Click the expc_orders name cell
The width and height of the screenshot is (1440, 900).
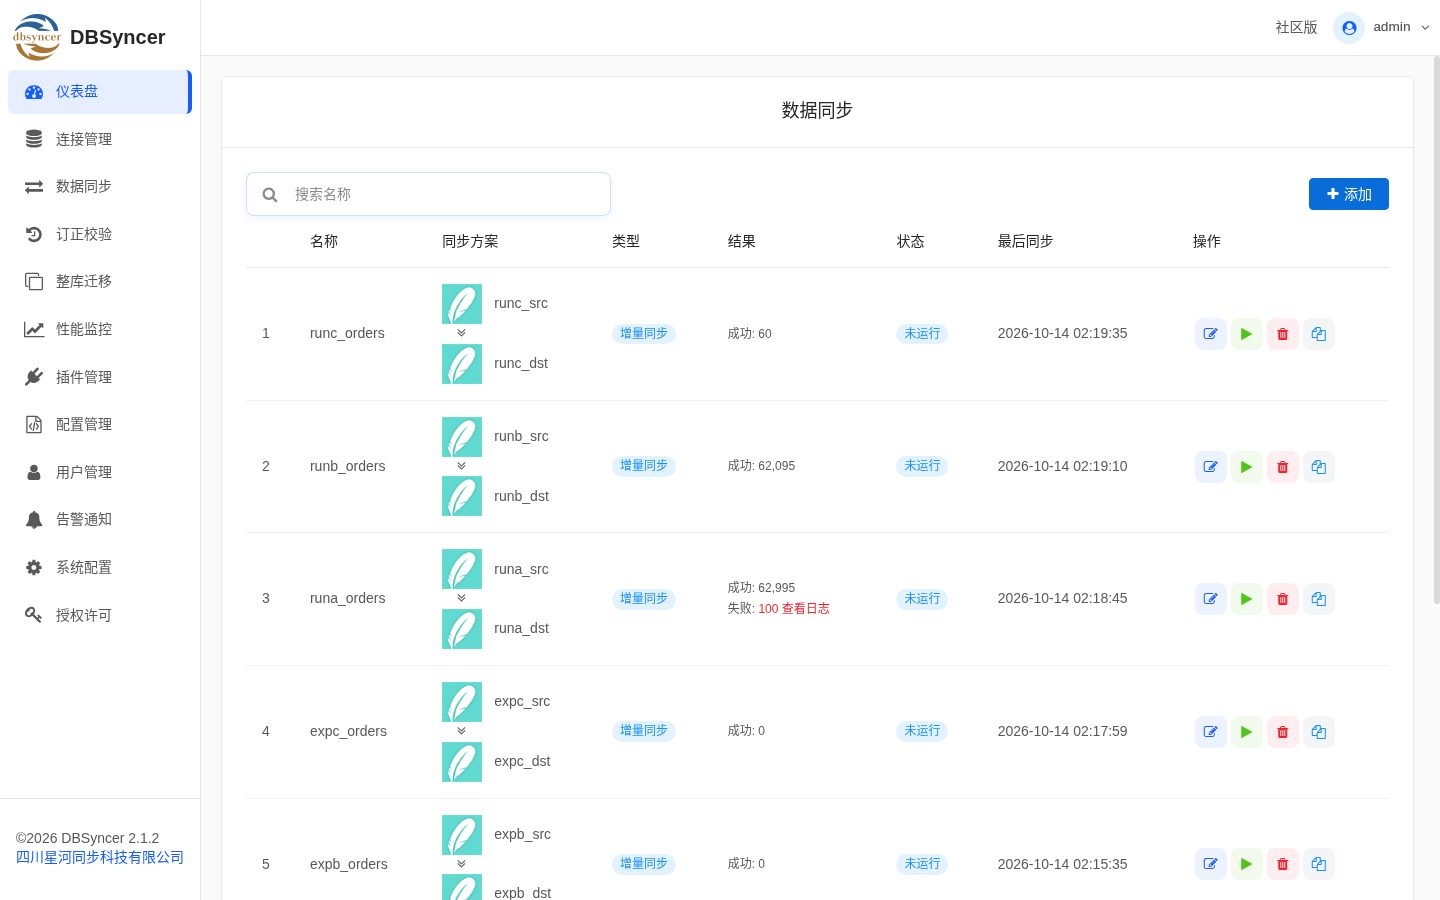[348, 731]
